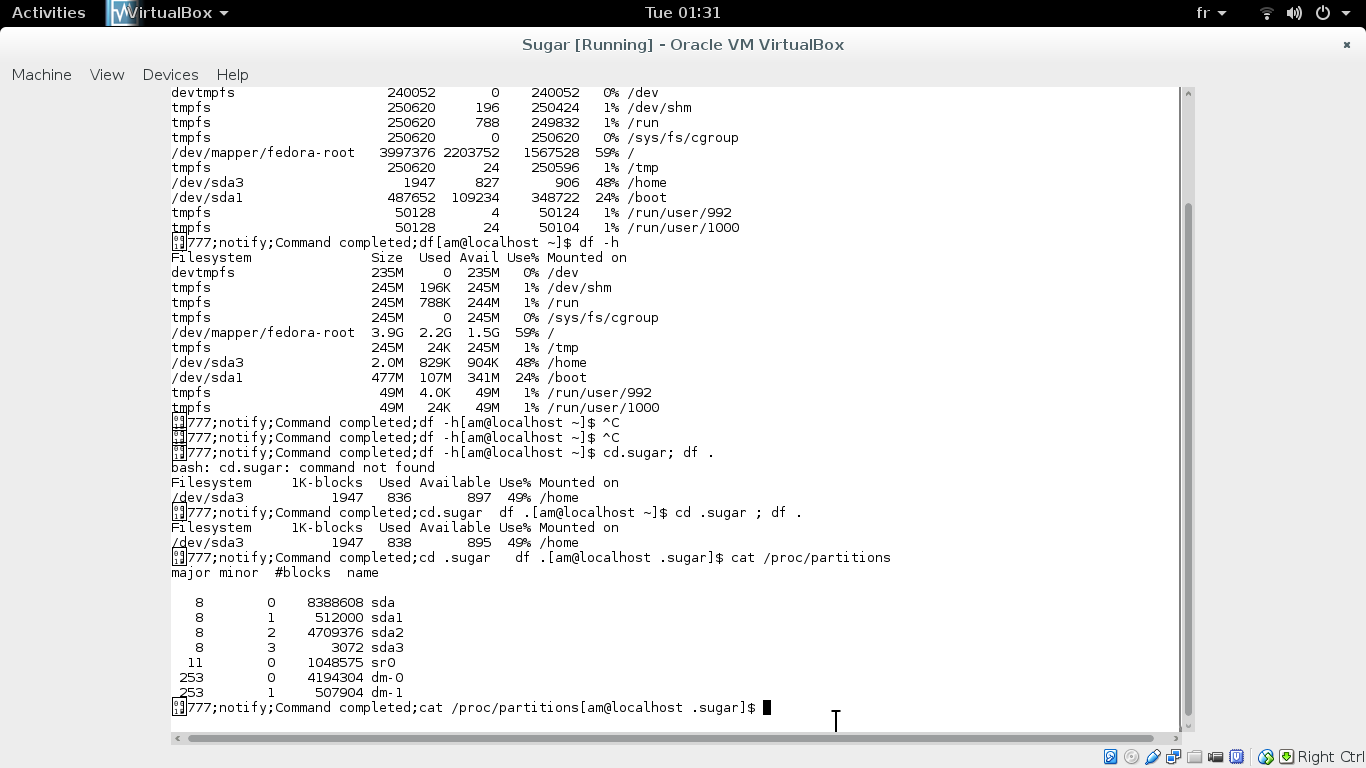This screenshot has width=1366, height=768.
Task: Click the terminal prompt cursor after .sugar]$
Action: 767,707
